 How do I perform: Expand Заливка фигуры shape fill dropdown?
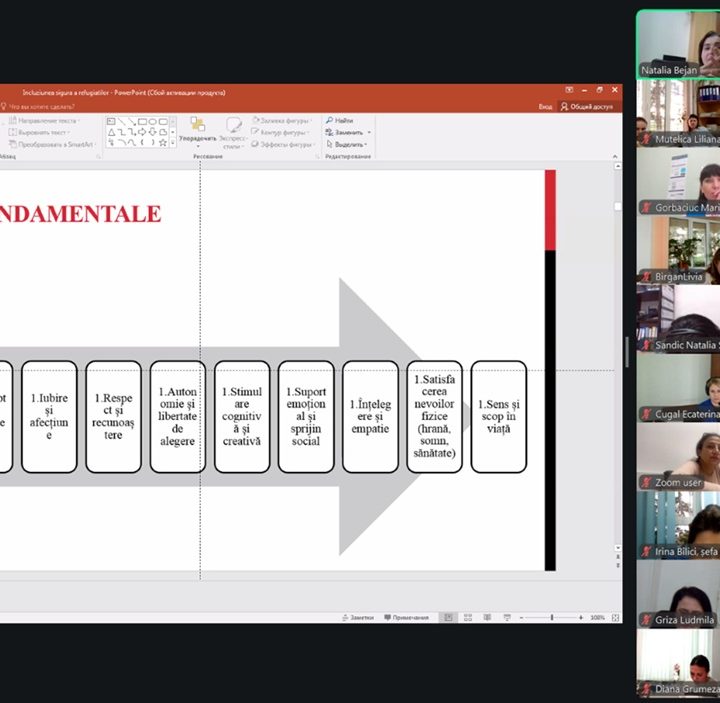click(283, 120)
